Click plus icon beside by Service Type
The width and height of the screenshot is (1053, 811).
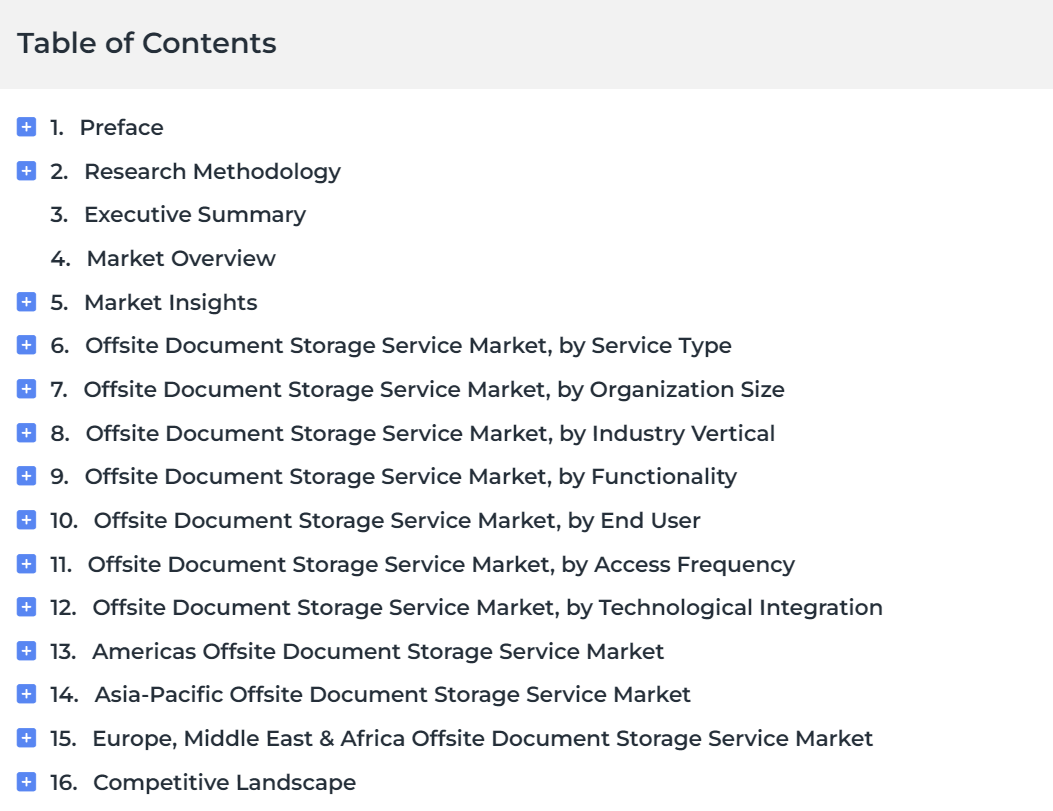tap(26, 345)
